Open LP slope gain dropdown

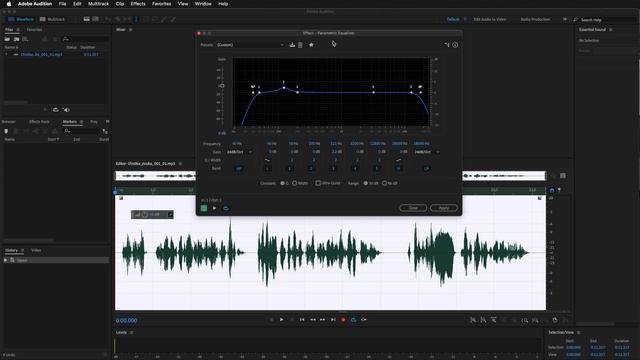coord(427,152)
